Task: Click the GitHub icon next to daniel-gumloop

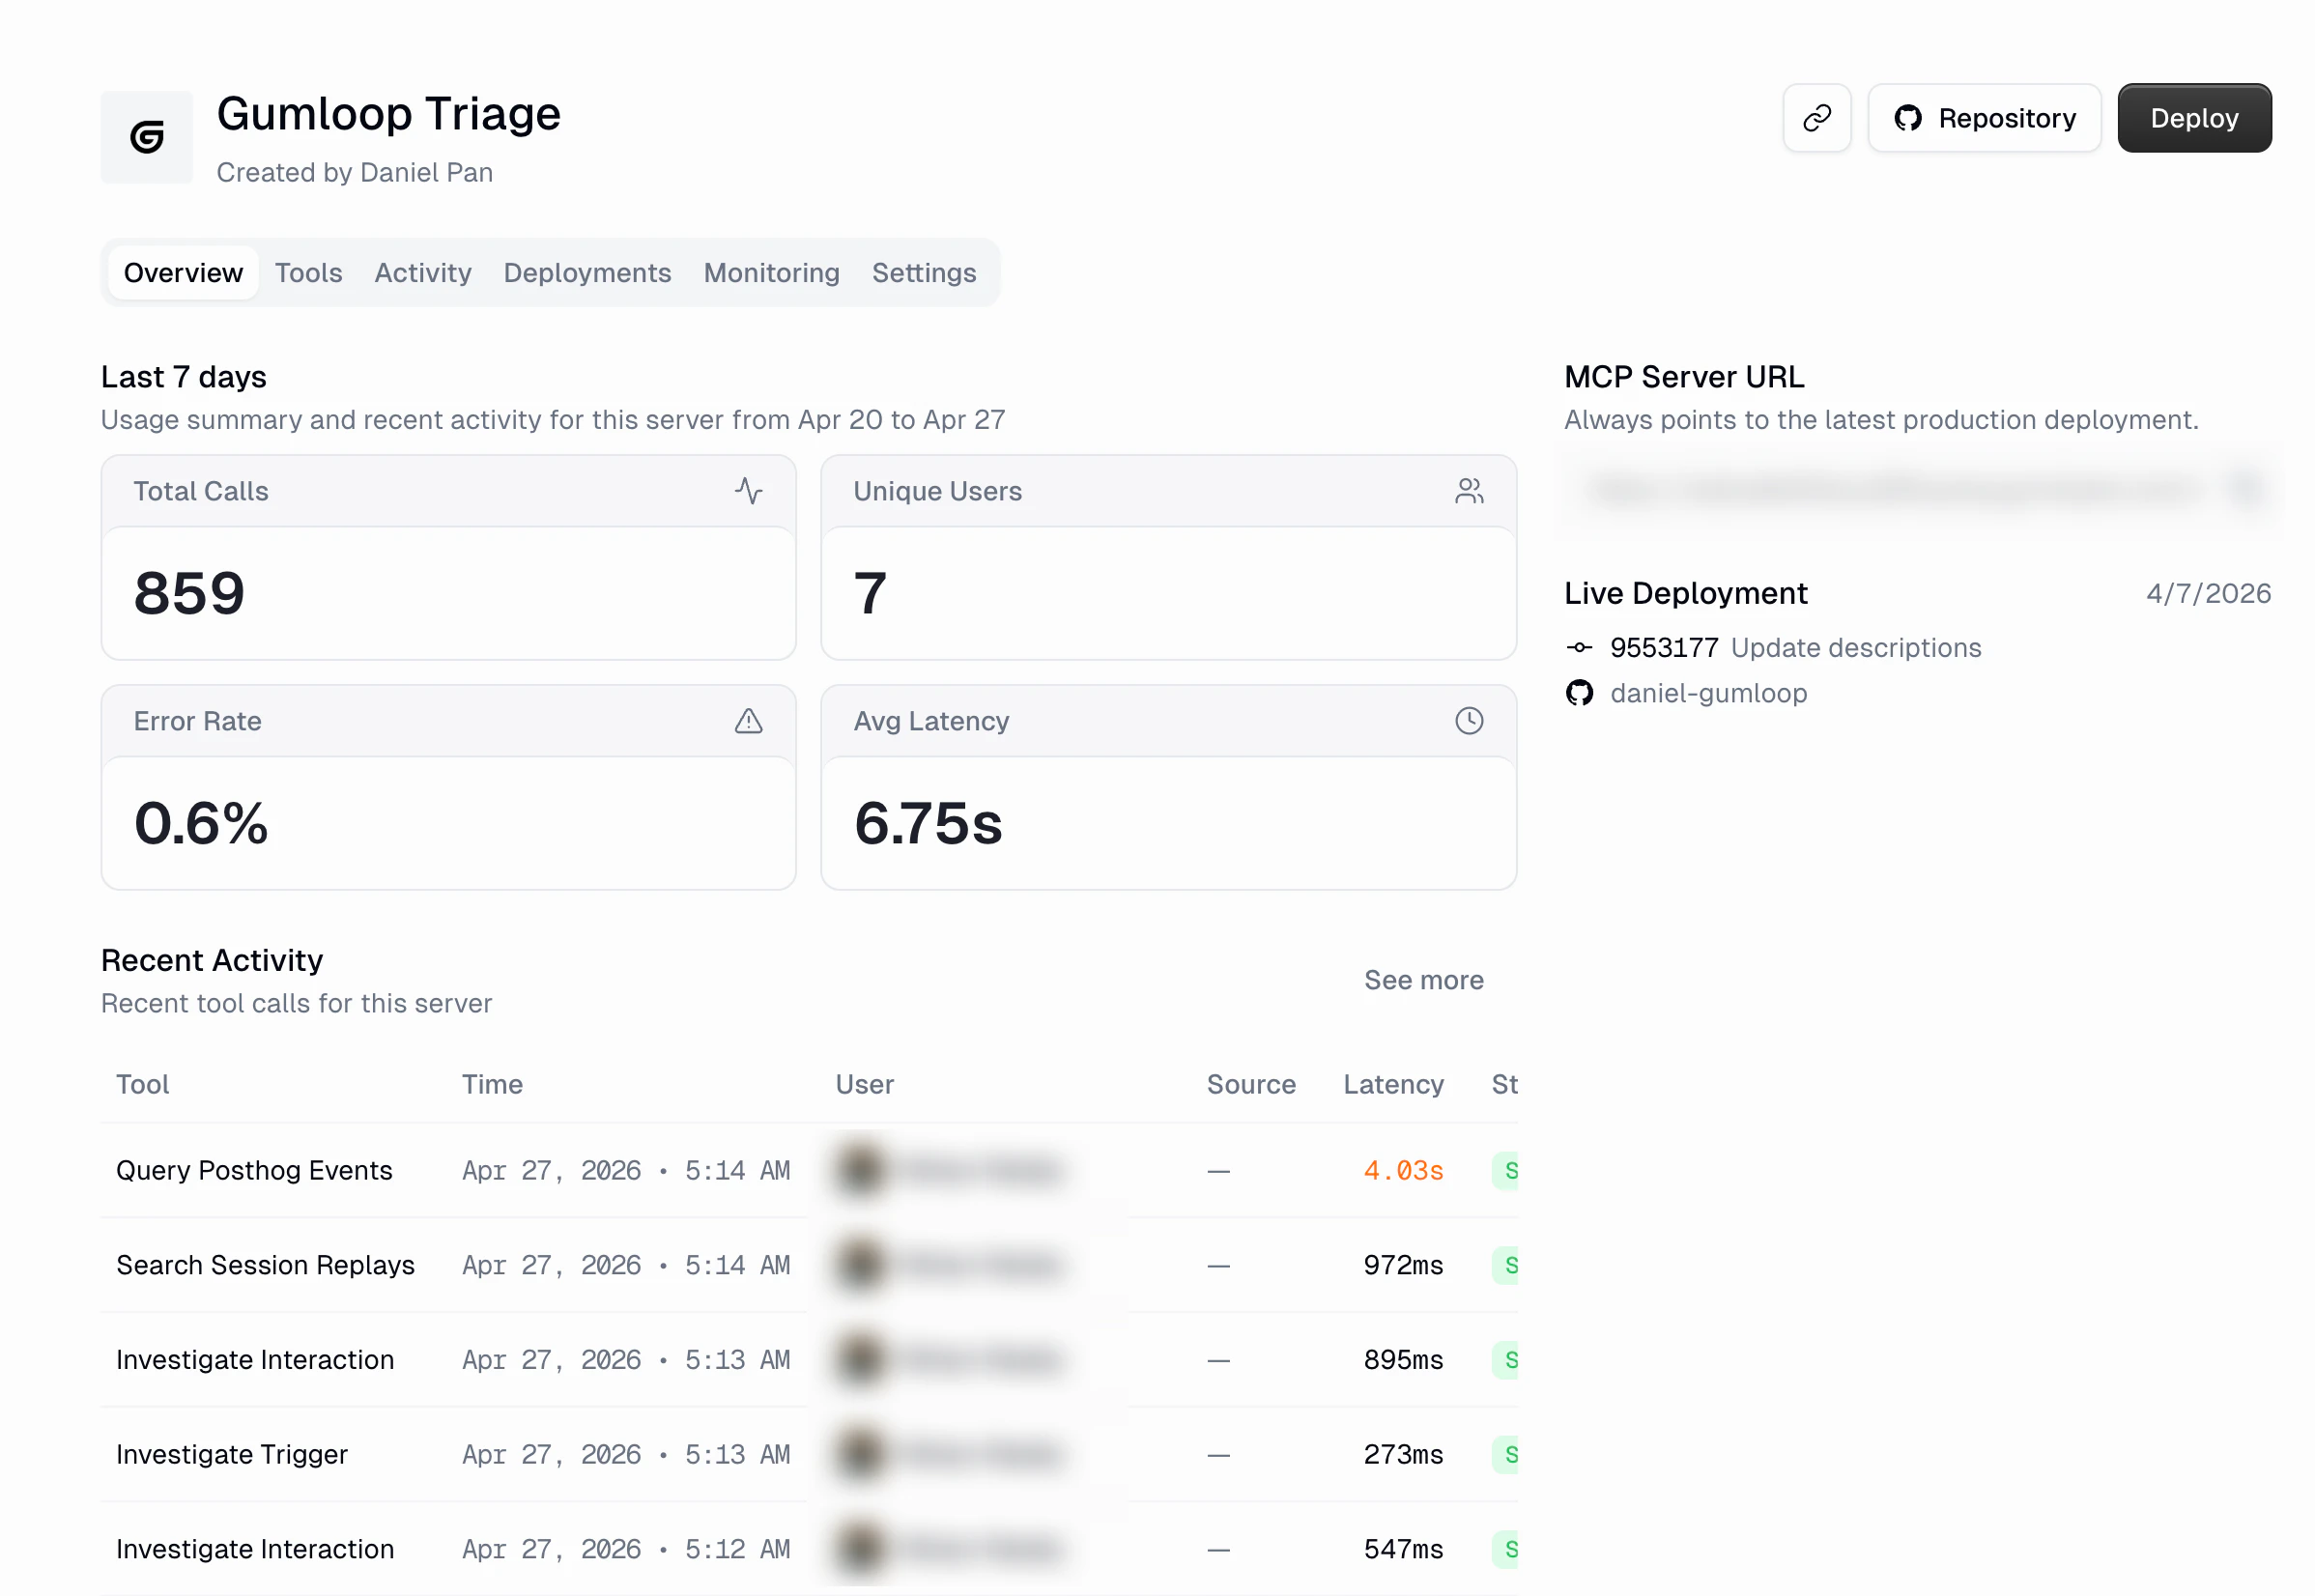Action: (1580, 692)
